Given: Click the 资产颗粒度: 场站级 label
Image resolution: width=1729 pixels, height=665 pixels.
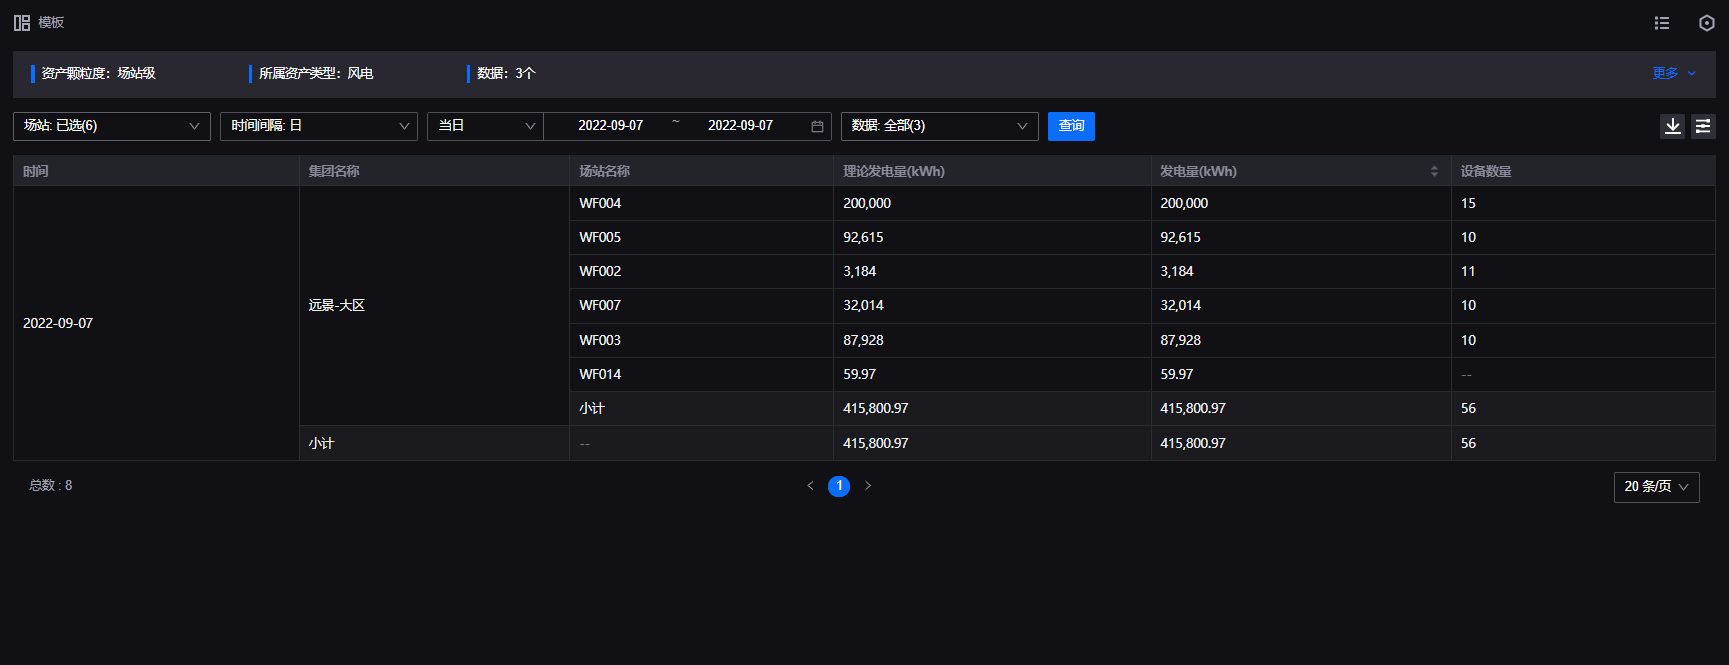Looking at the screenshot, I should tap(98, 73).
